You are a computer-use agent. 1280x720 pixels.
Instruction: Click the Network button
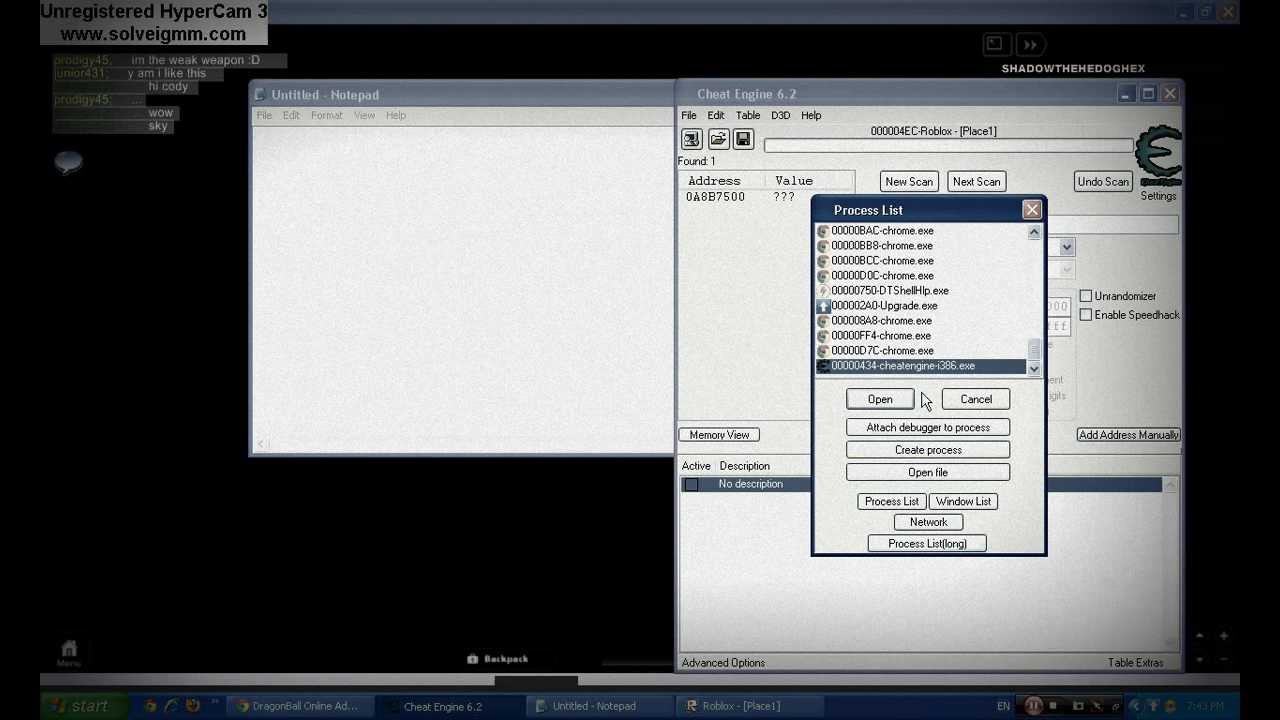tap(928, 522)
